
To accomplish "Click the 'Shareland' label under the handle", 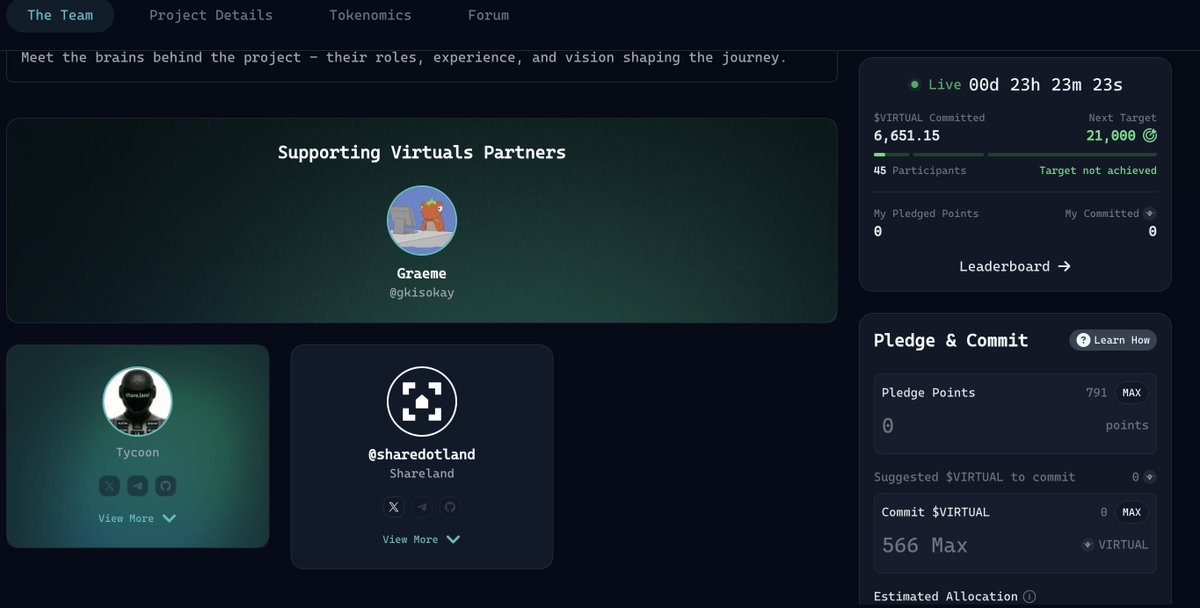I will pos(421,473).
